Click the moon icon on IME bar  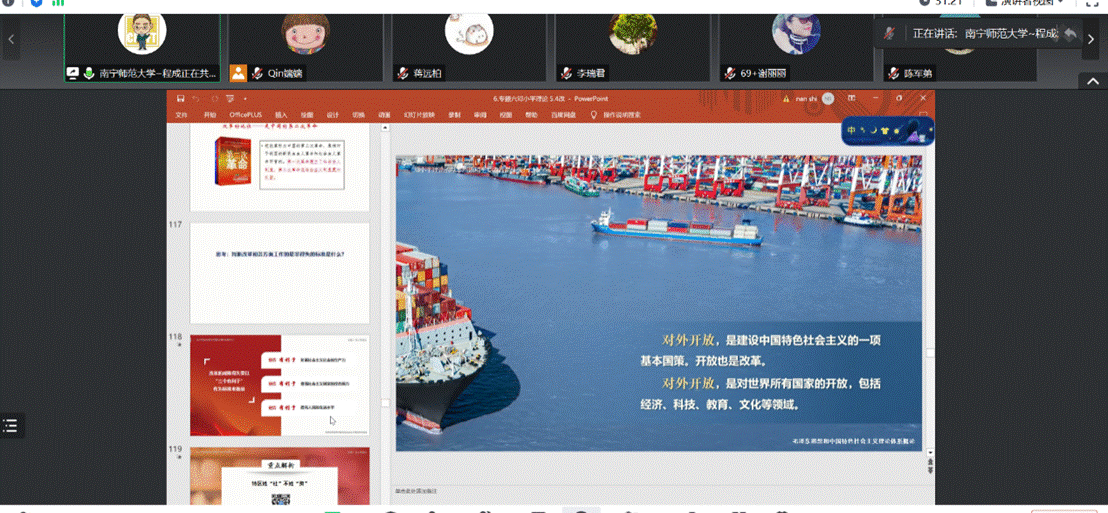873,131
